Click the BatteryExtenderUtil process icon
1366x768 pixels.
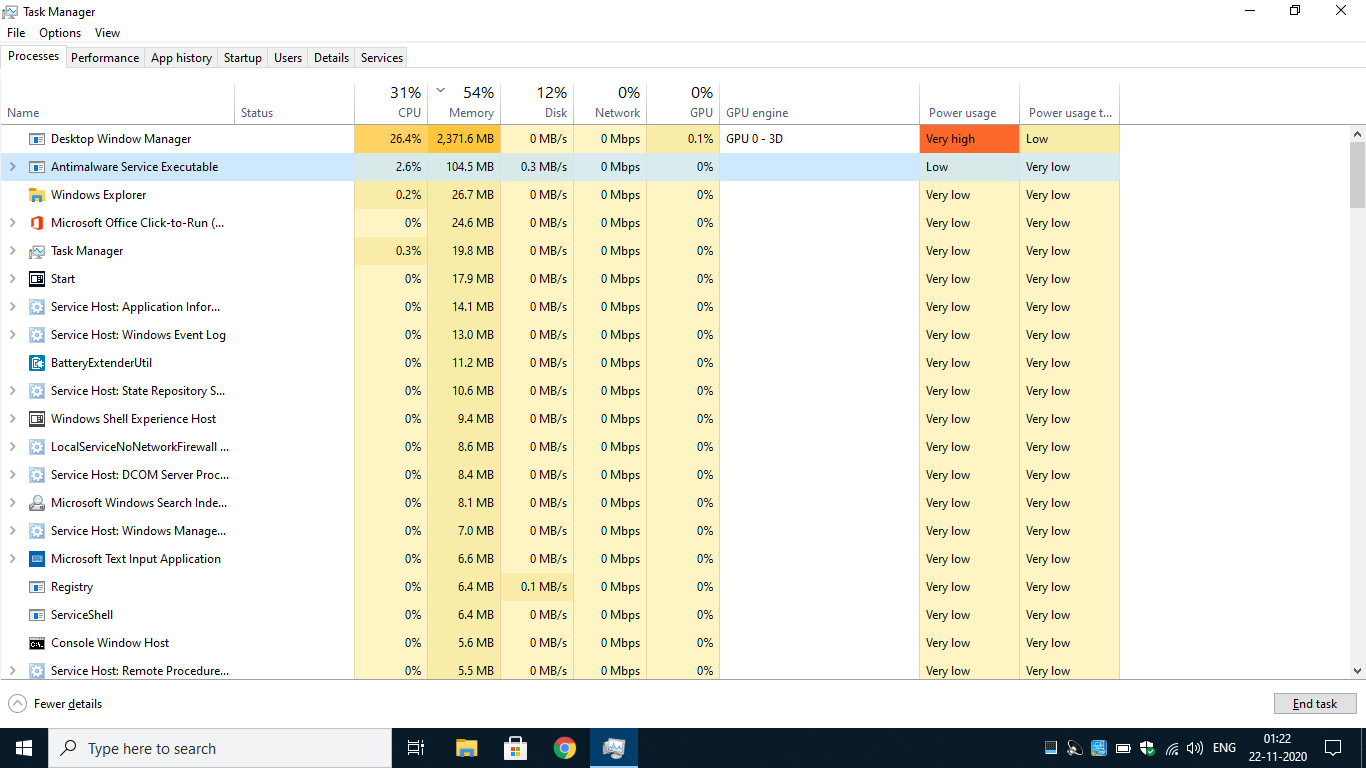coord(37,363)
